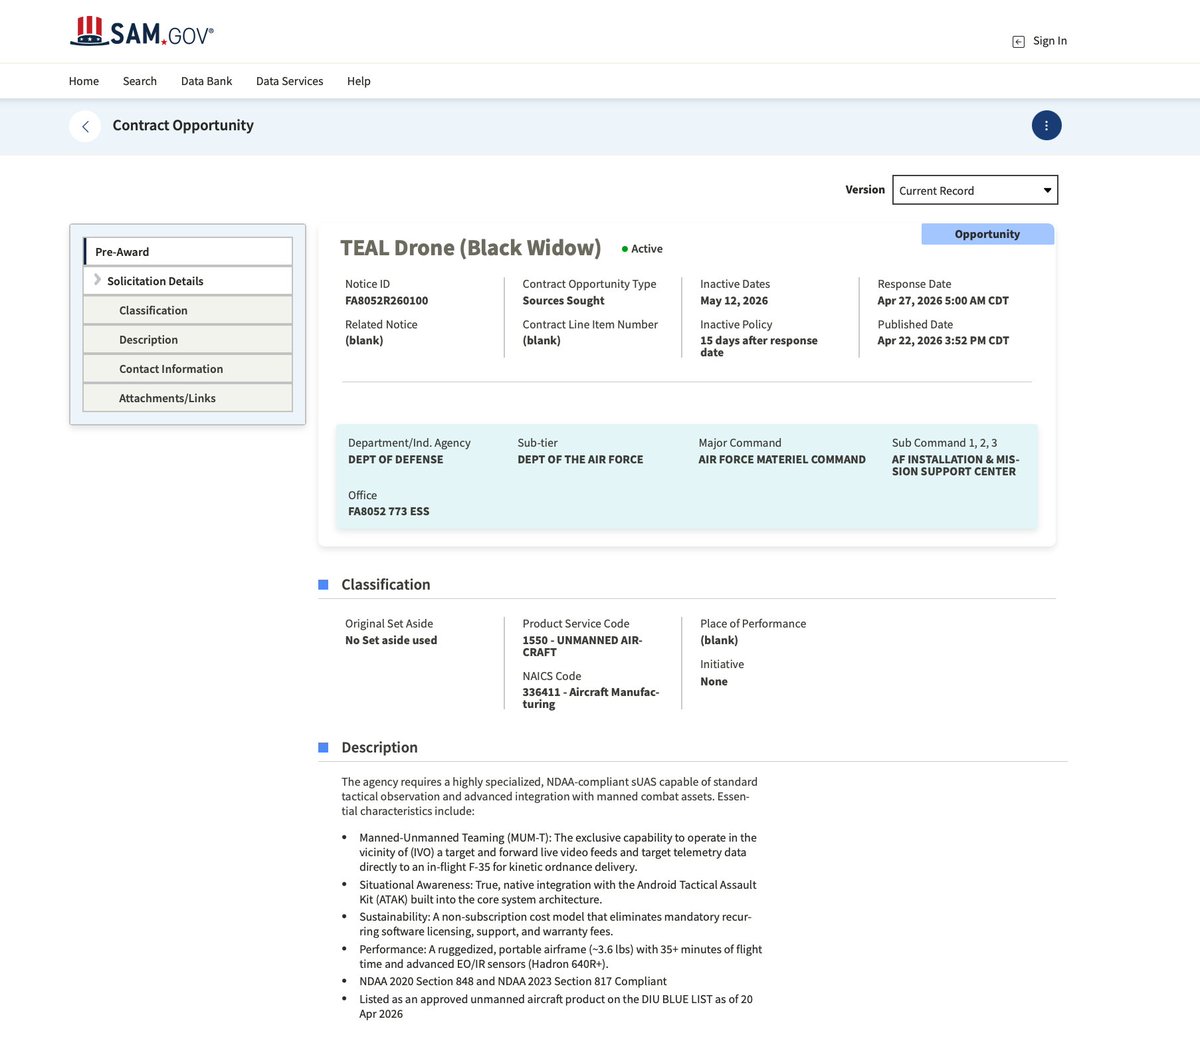Screen dimensions: 1200x1045
Task: Click the Response Date Apr 27, 2026 value
Action: (x=943, y=300)
